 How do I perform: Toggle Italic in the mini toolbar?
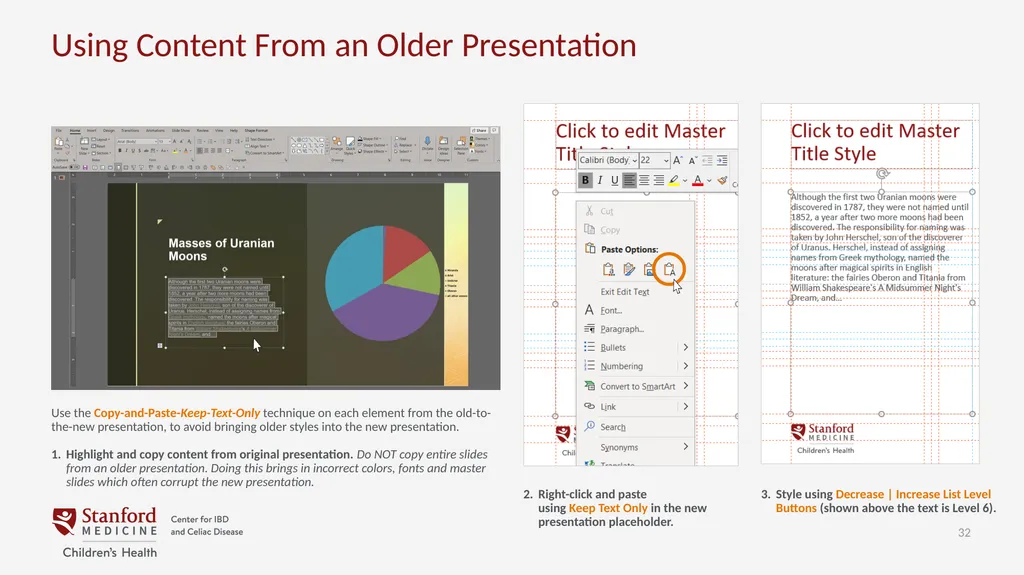(600, 180)
